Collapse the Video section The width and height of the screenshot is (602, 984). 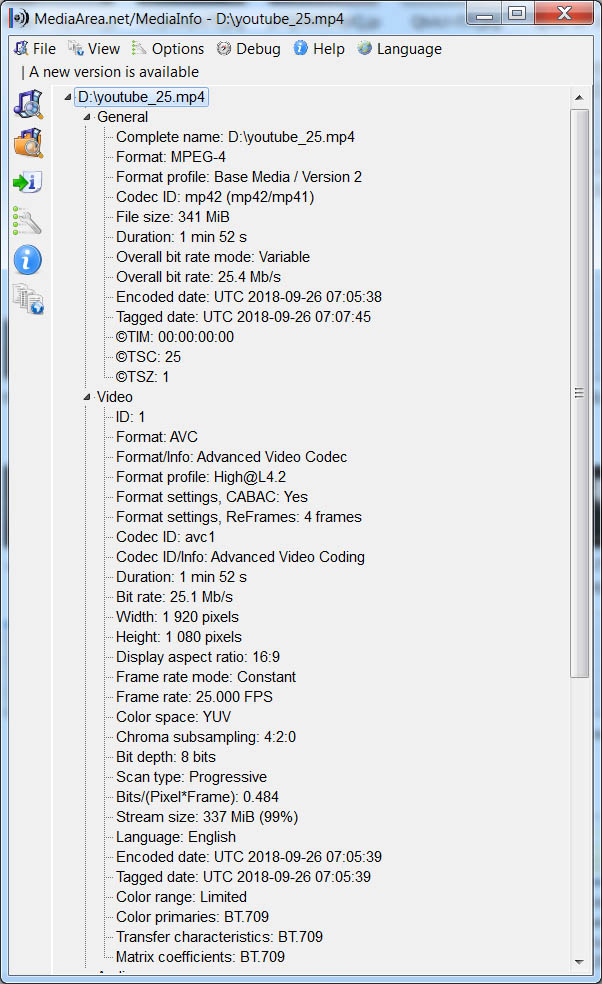point(87,397)
